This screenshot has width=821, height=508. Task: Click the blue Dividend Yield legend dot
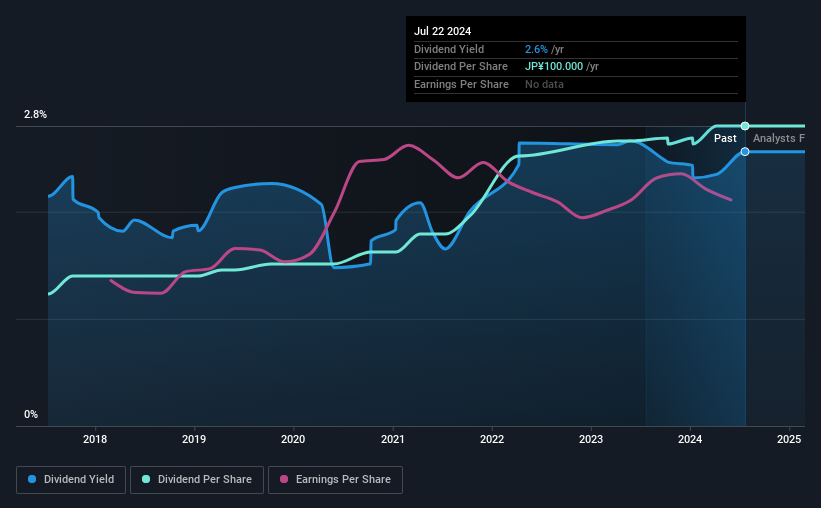coord(32,479)
